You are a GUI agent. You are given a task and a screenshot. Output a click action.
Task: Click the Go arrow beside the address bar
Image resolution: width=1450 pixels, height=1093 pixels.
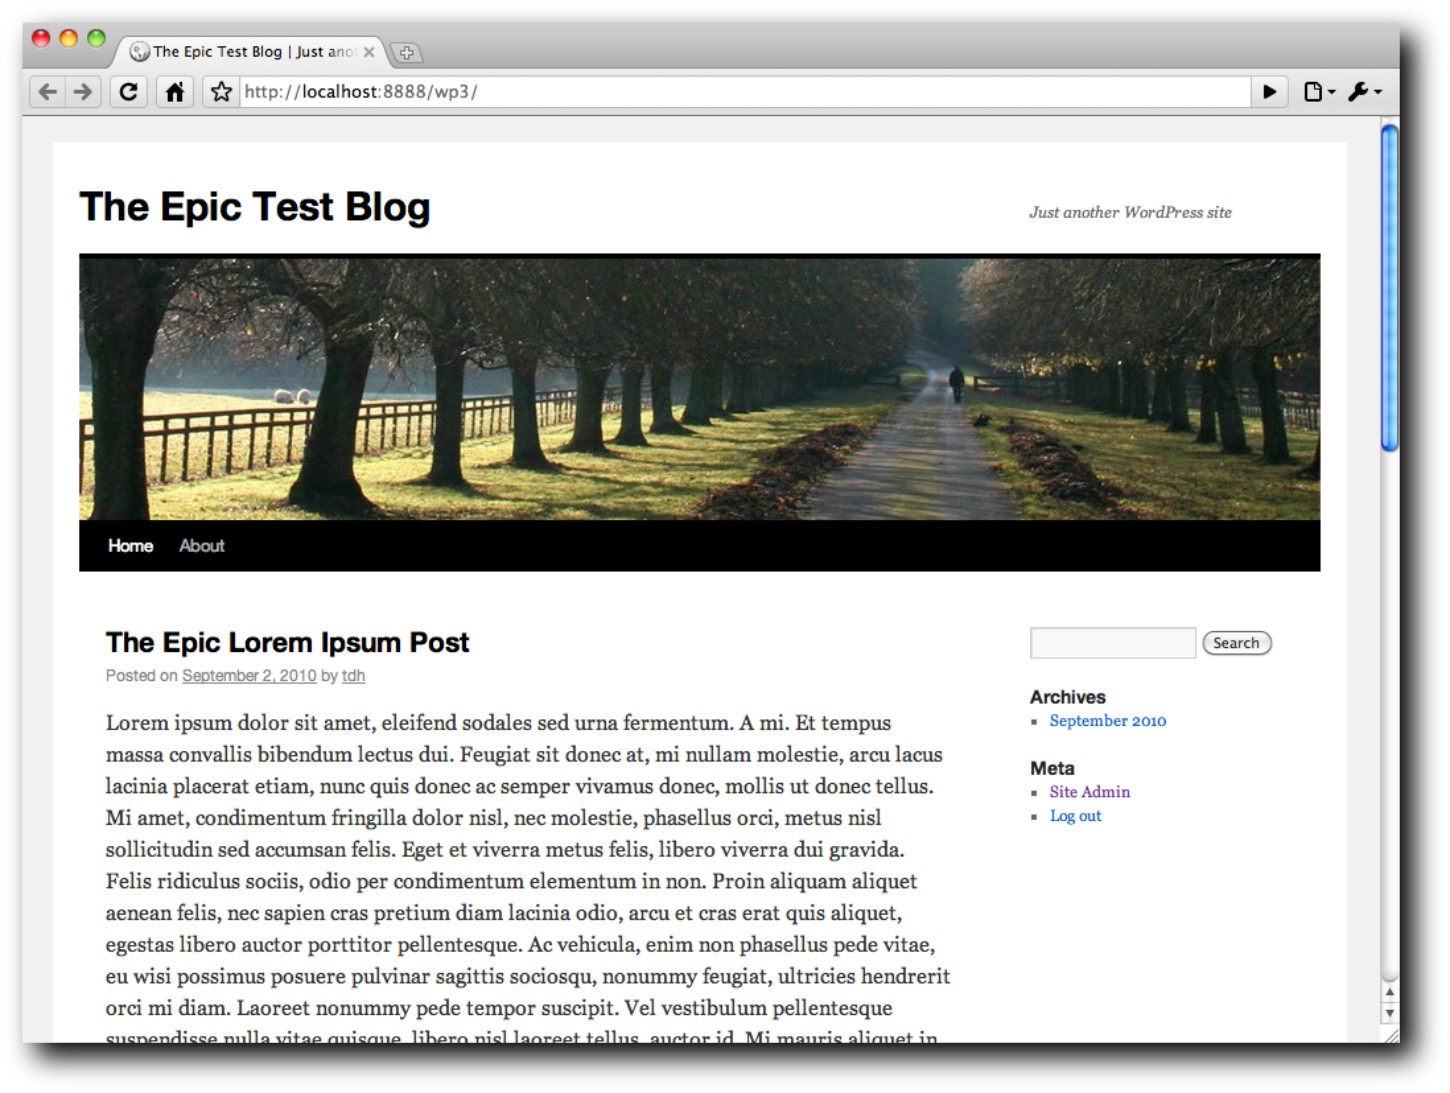click(1269, 92)
